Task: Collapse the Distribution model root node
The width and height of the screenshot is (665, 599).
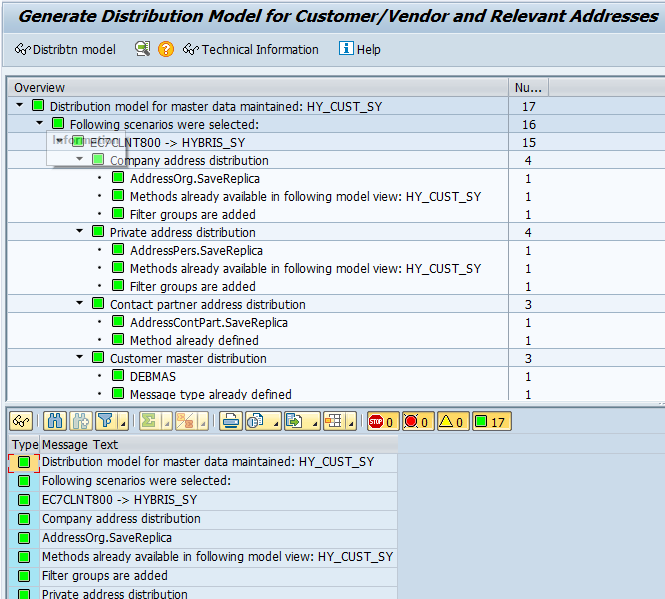Action: [20, 106]
